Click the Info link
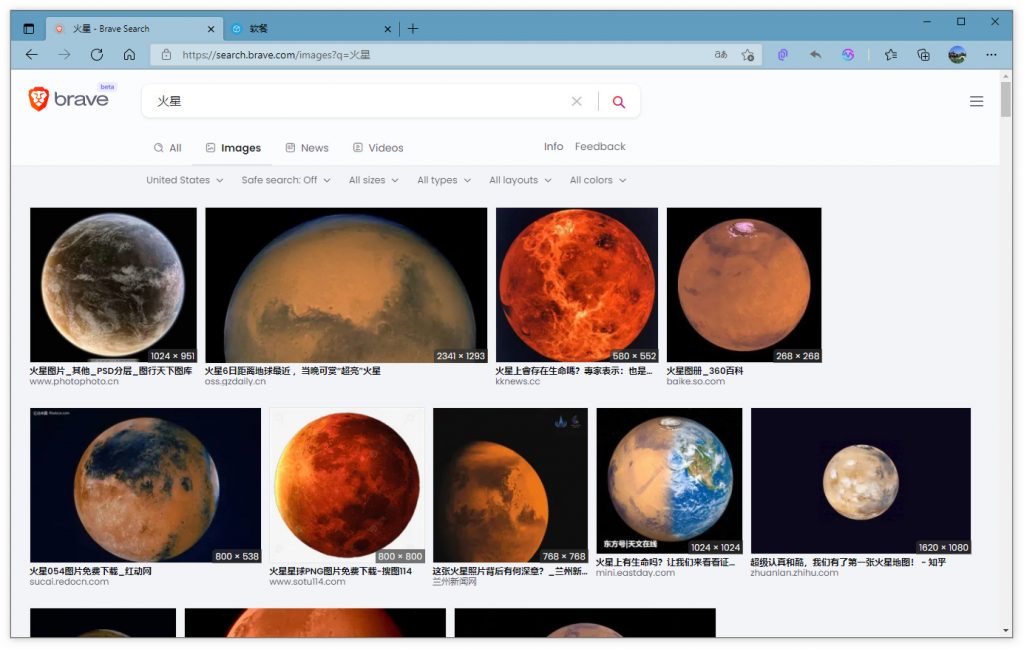The image size is (1024, 649). (x=553, y=146)
